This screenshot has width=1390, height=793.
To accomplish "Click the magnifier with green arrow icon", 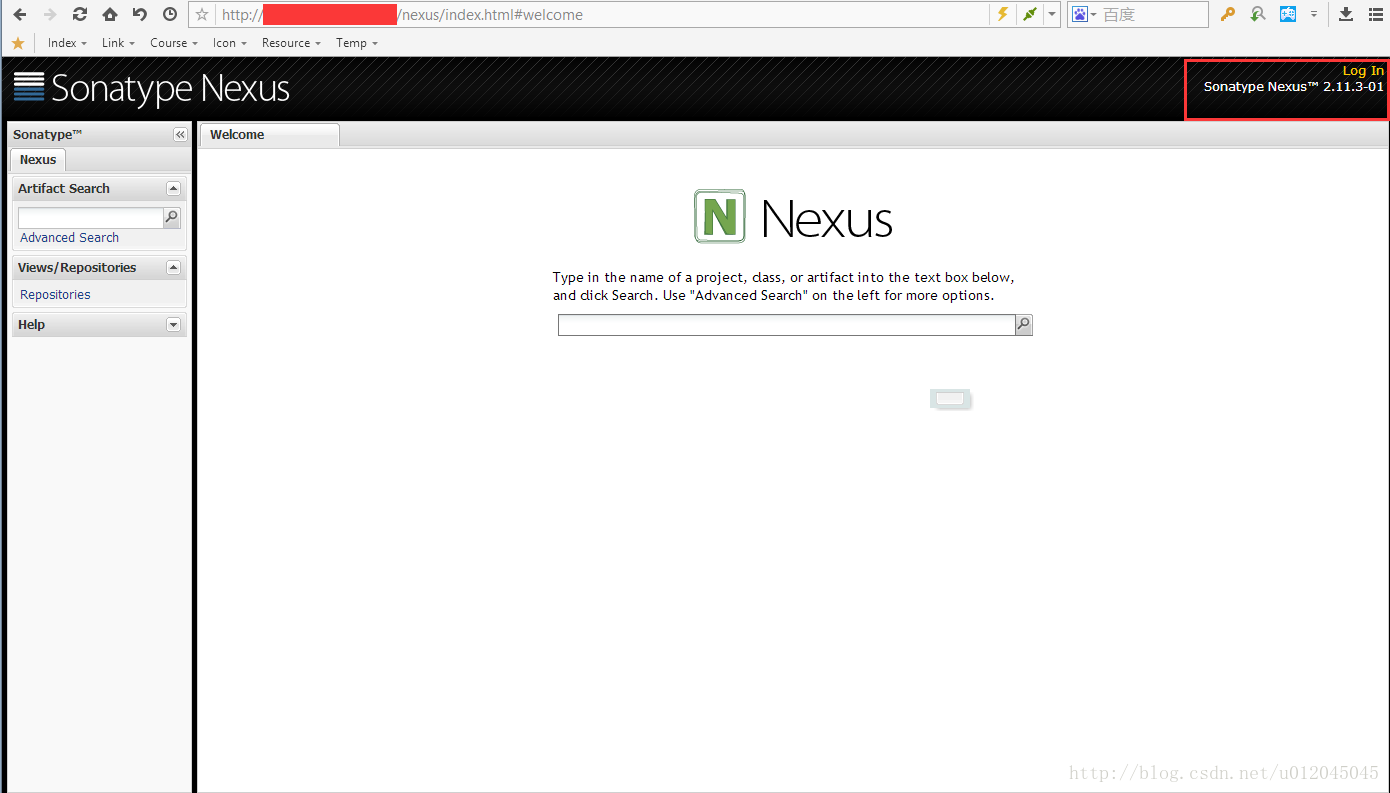I will 1258,14.
